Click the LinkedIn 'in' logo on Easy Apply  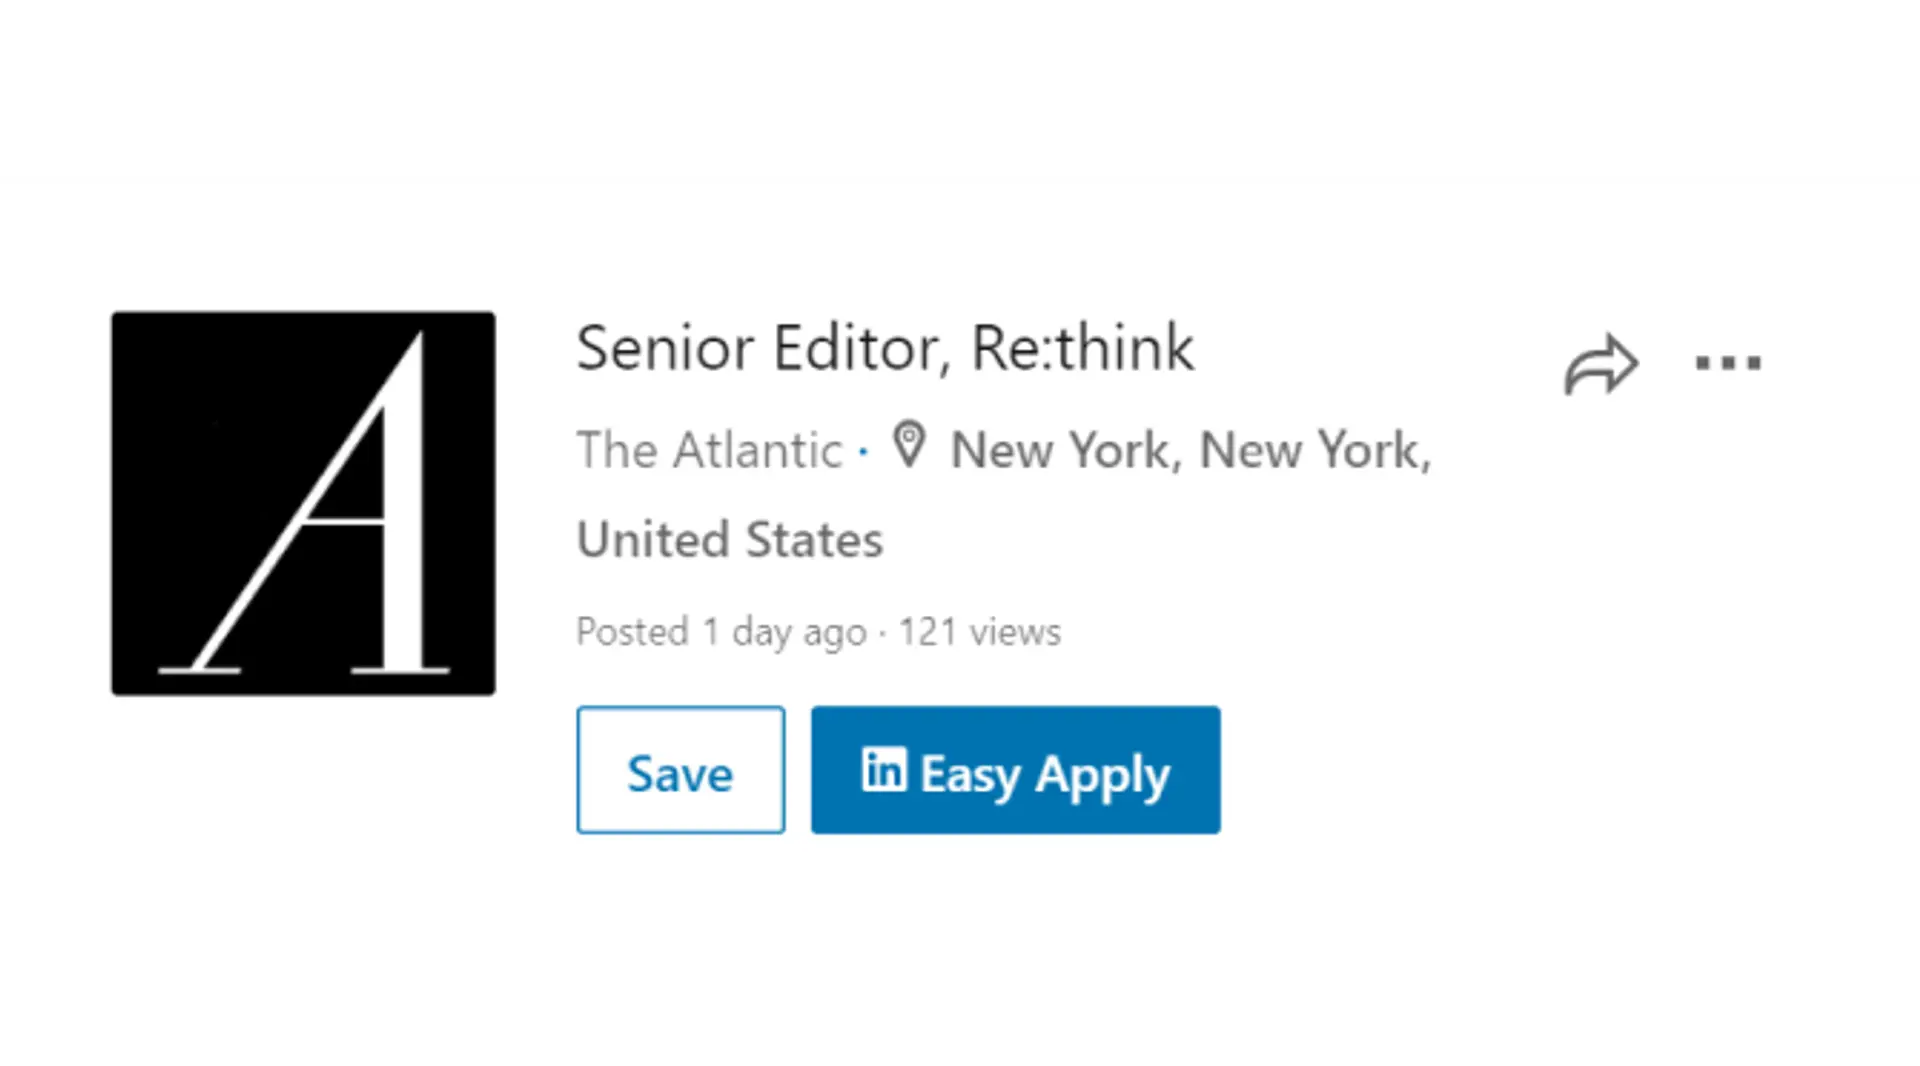tap(884, 770)
